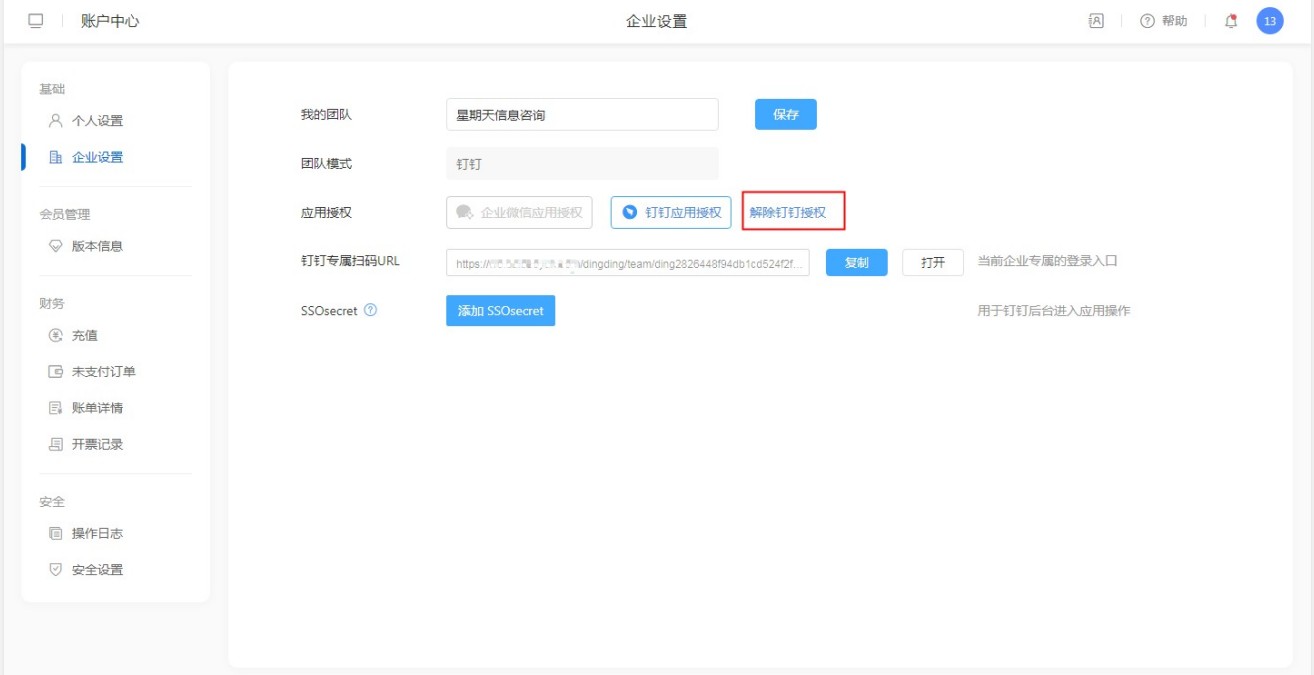Click the 打开 button

(932, 262)
